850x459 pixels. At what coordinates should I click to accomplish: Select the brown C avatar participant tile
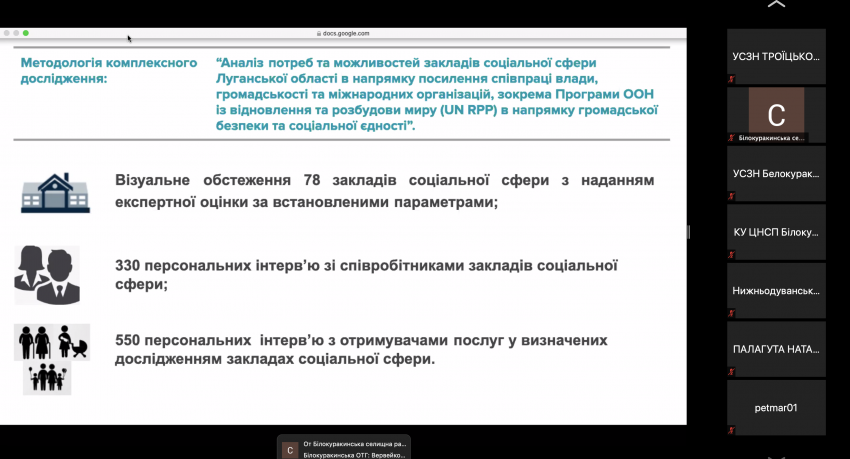(x=776, y=115)
